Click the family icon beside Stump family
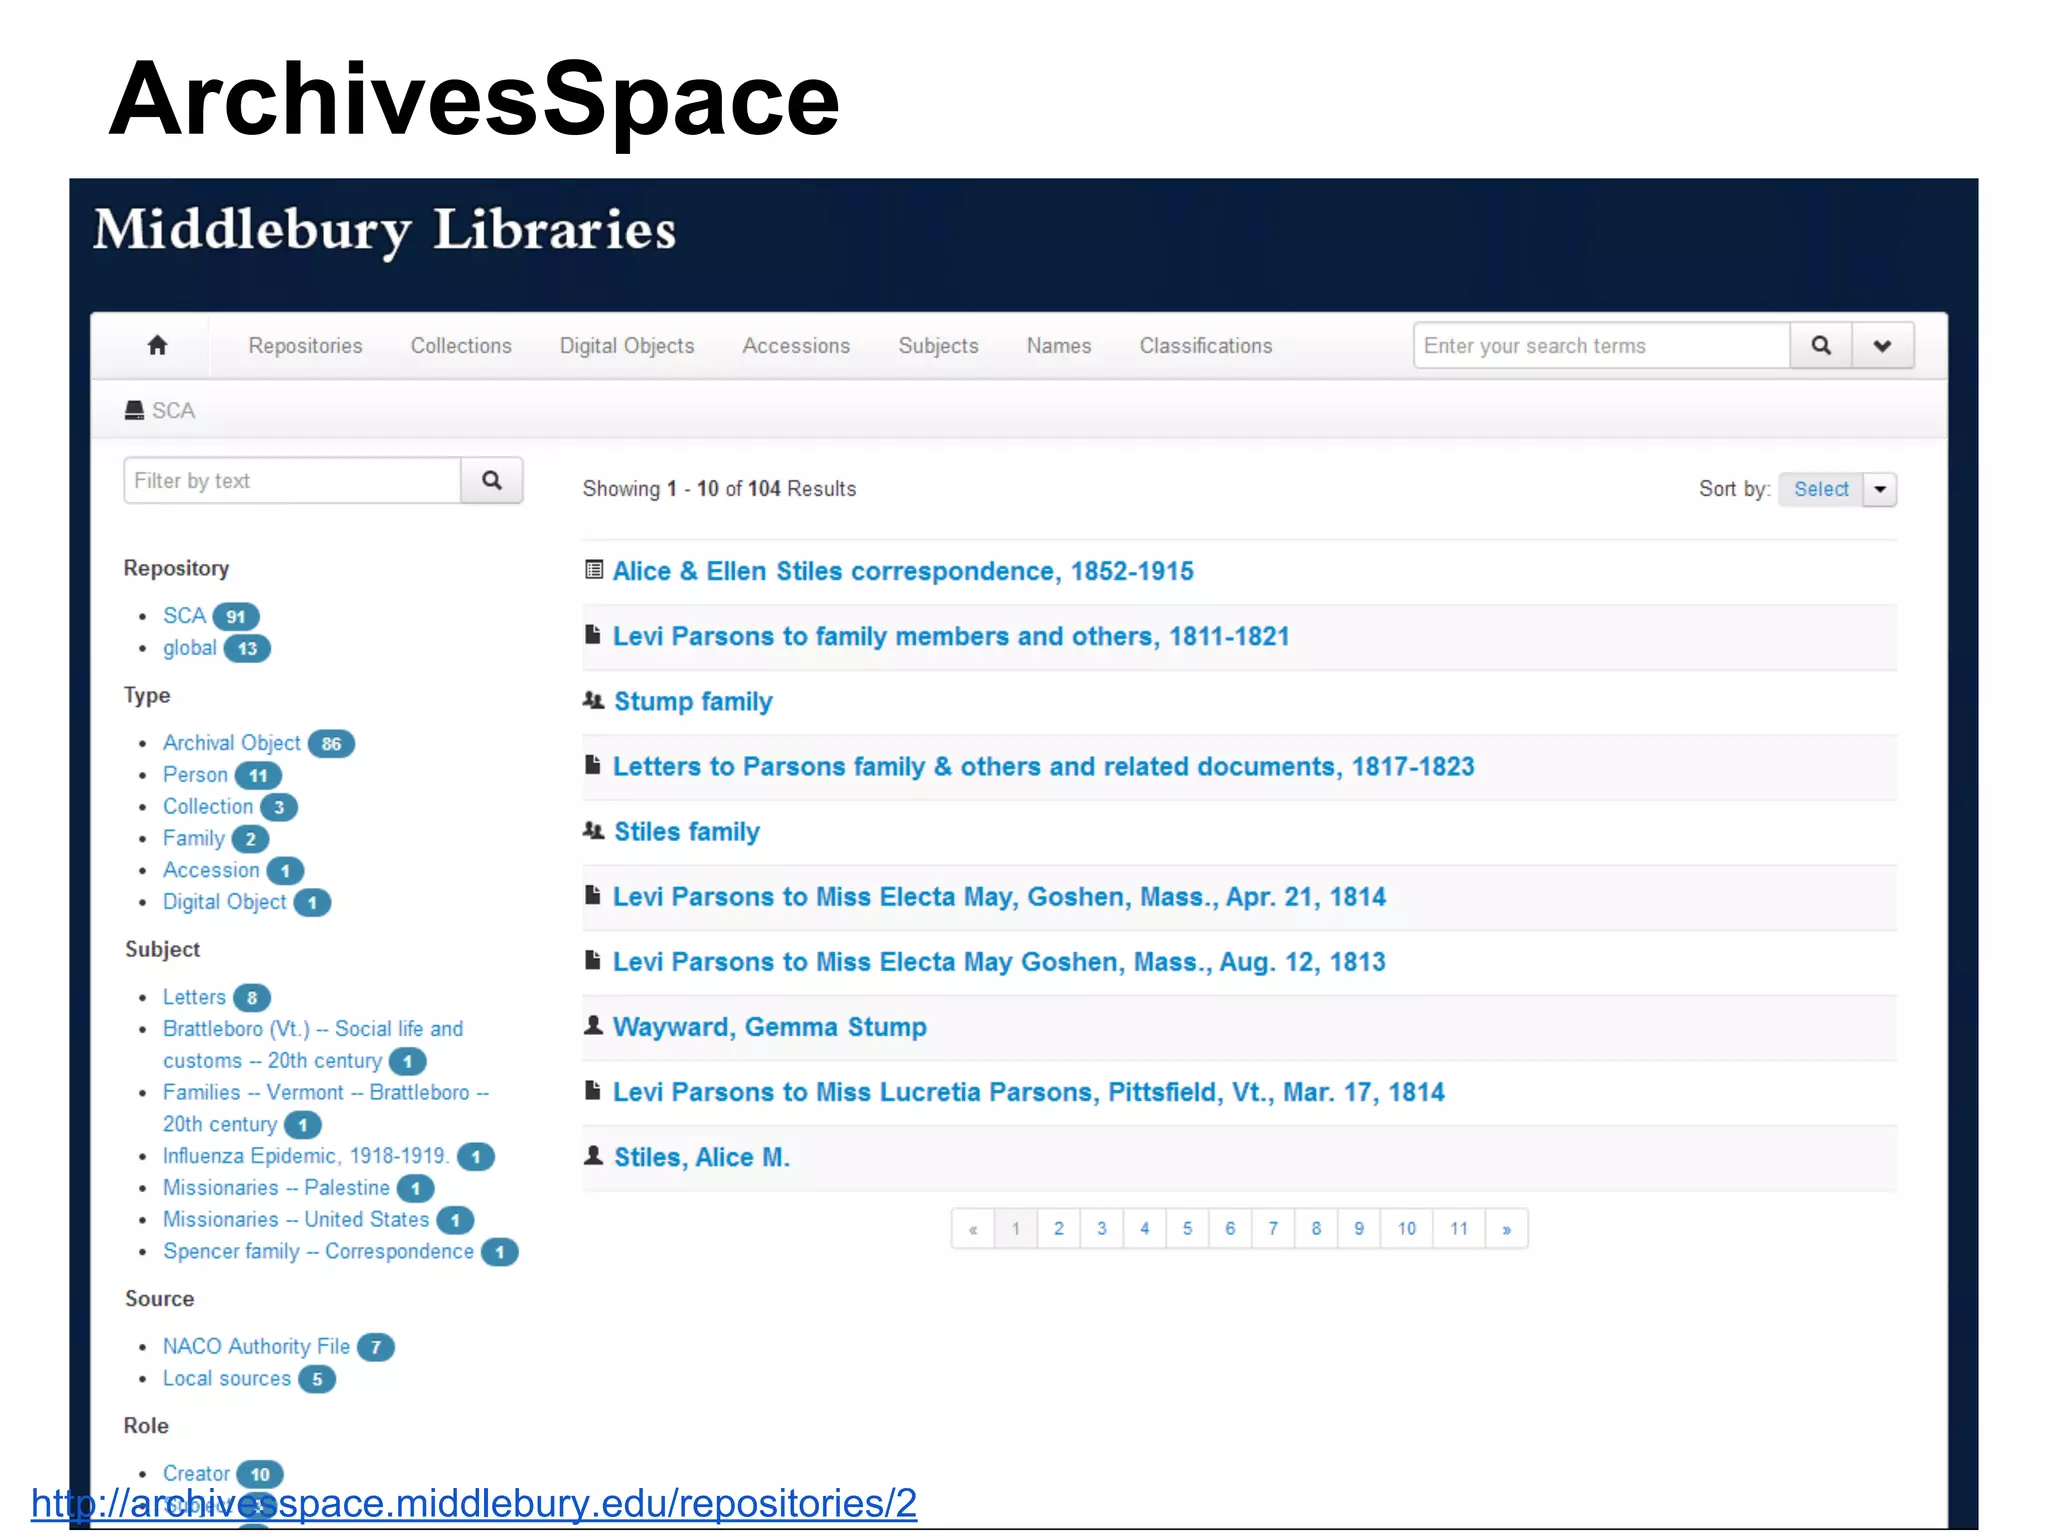The height and width of the screenshot is (1536, 2048). click(x=594, y=700)
